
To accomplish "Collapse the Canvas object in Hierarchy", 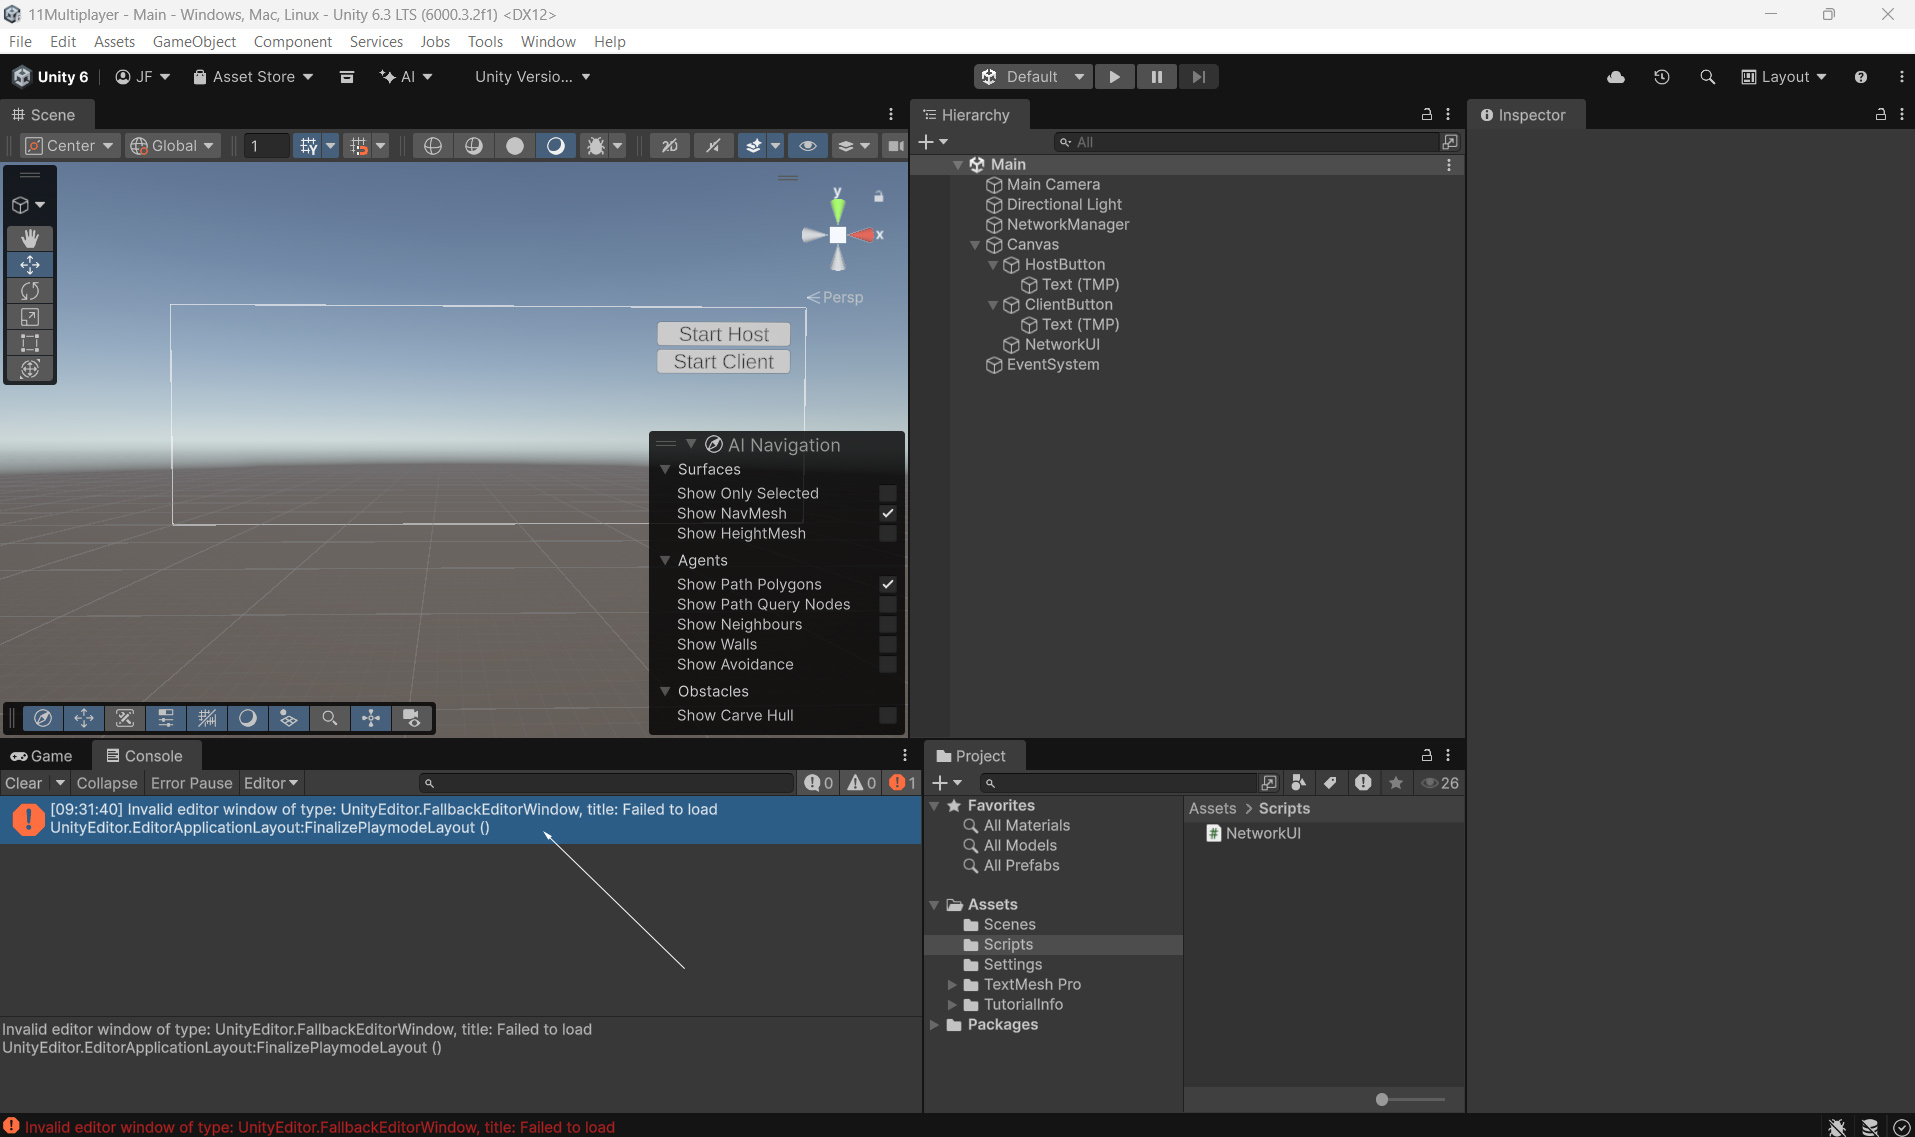I will (x=975, y=245).
